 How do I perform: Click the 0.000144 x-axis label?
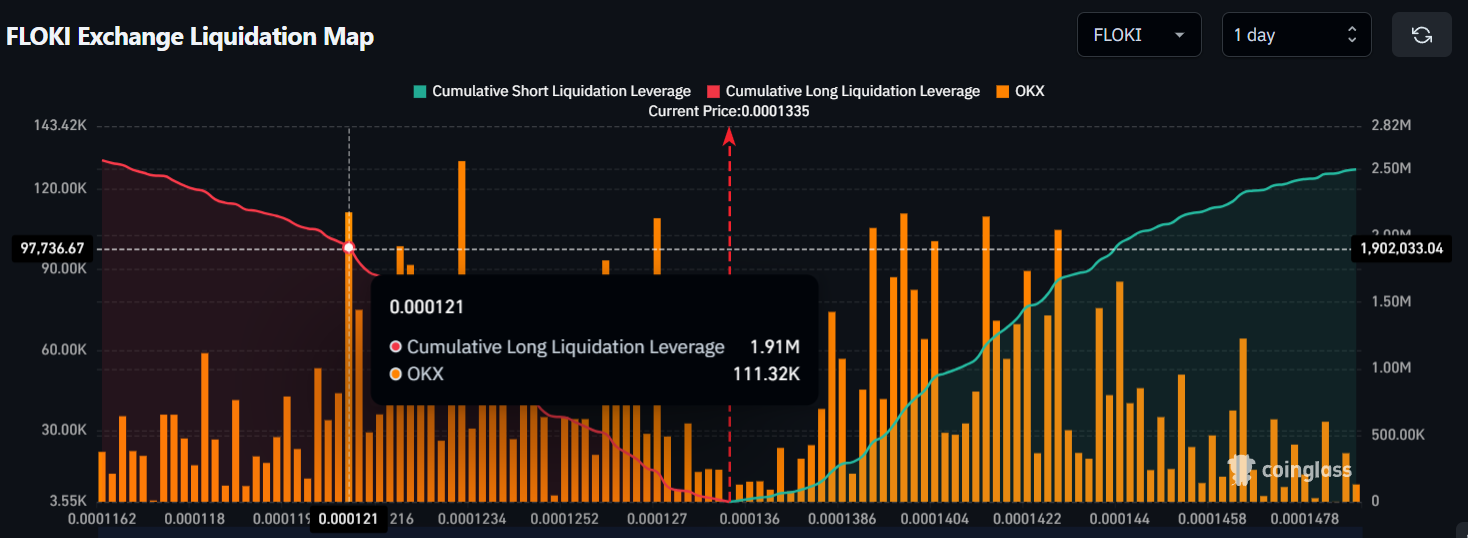pyautogui.click(x=1120, y=519)
